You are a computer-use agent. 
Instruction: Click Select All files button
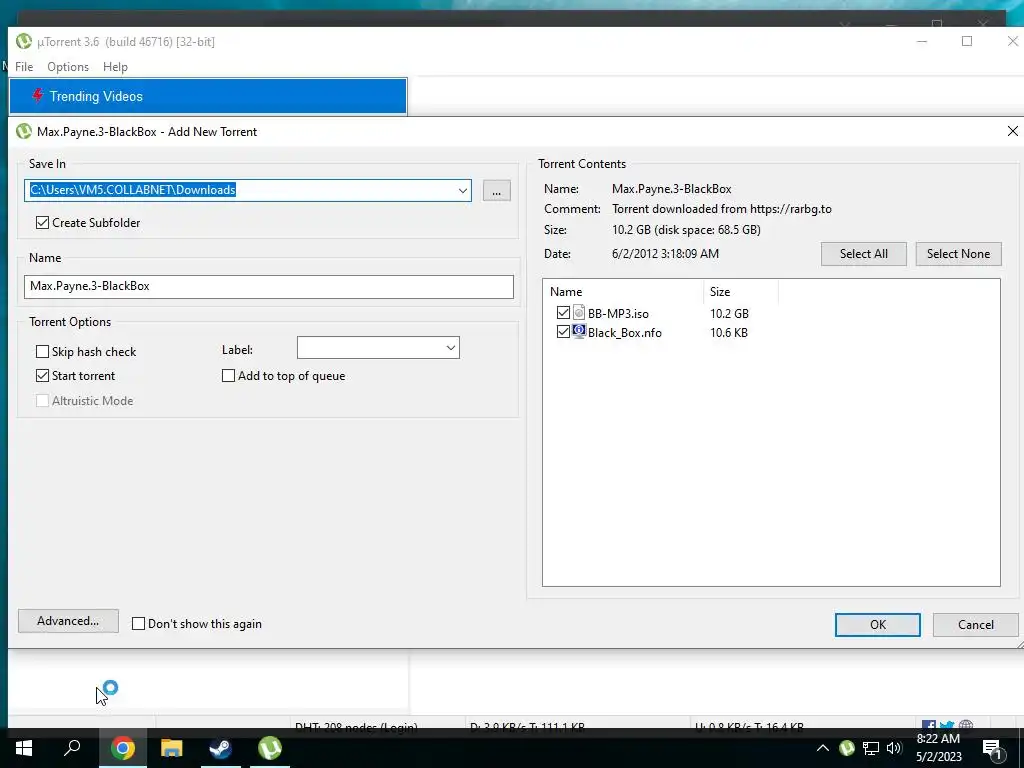863,254
